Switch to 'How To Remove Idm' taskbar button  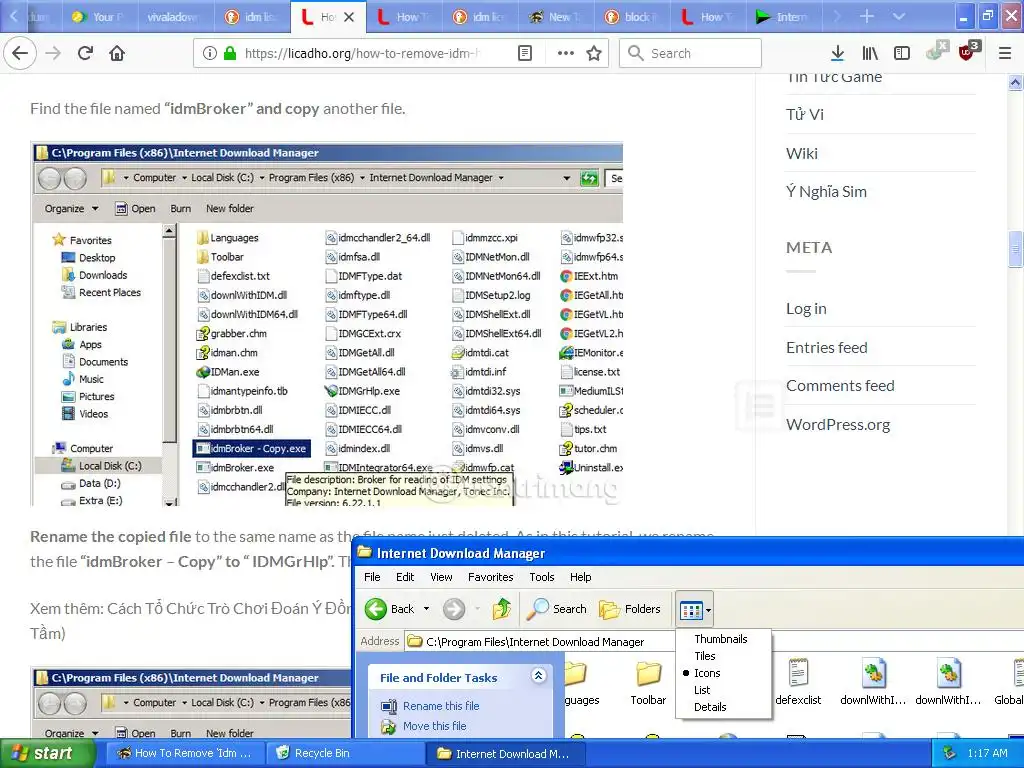point(186,754)
